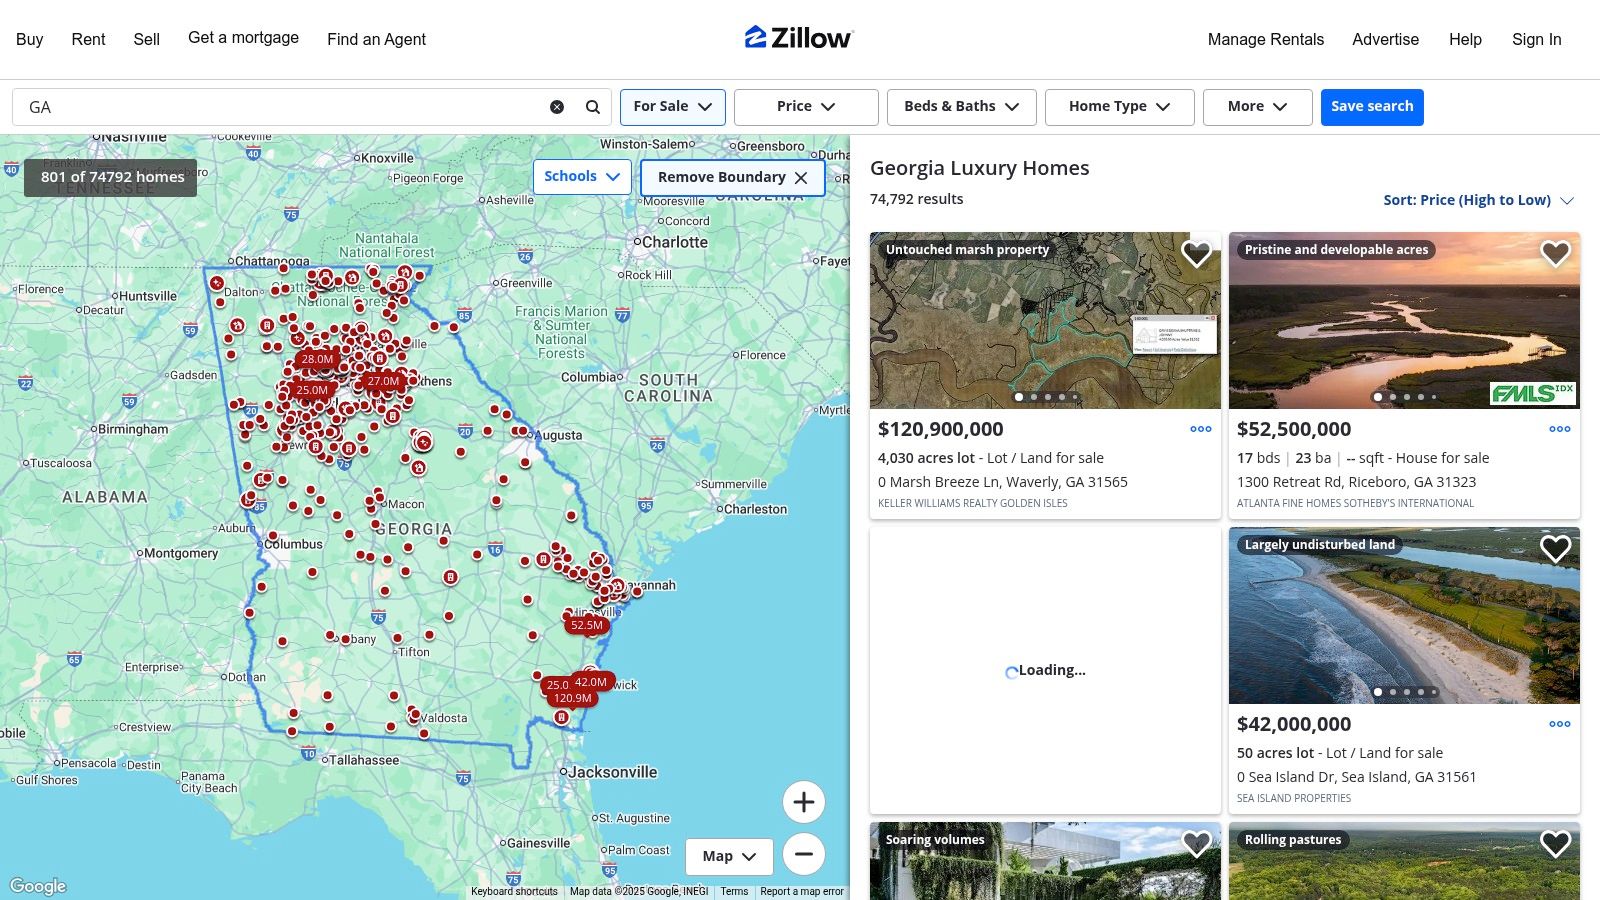Image resolution: width=1600 pixels, height=900 pixels.
Task: Open address 0 Sea Island Dr listing
Action: click(x=1356, y=777)
